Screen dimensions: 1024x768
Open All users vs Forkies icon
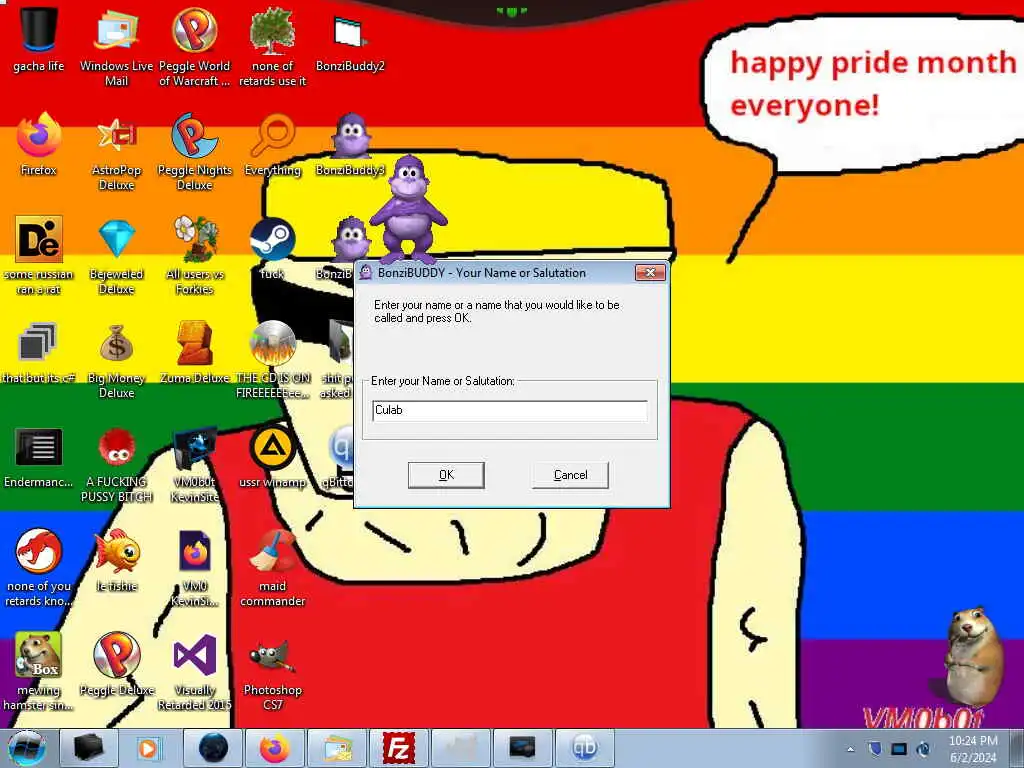click(195, 239)
